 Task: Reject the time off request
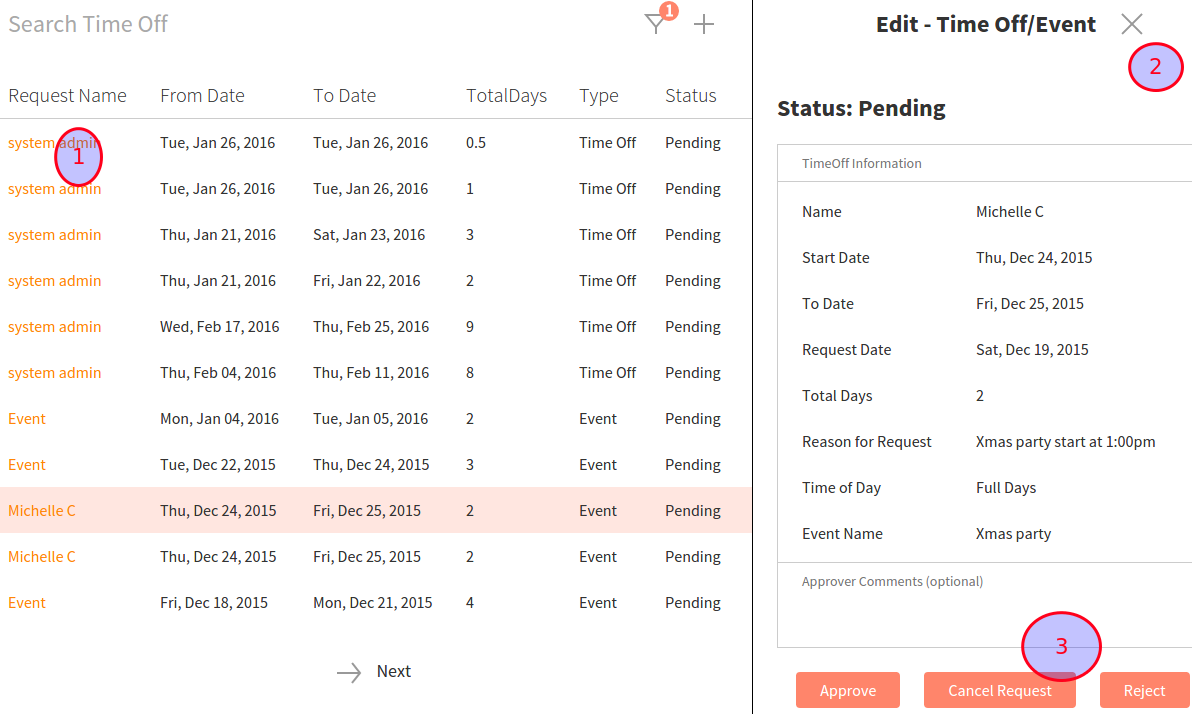pos(1144,691)
